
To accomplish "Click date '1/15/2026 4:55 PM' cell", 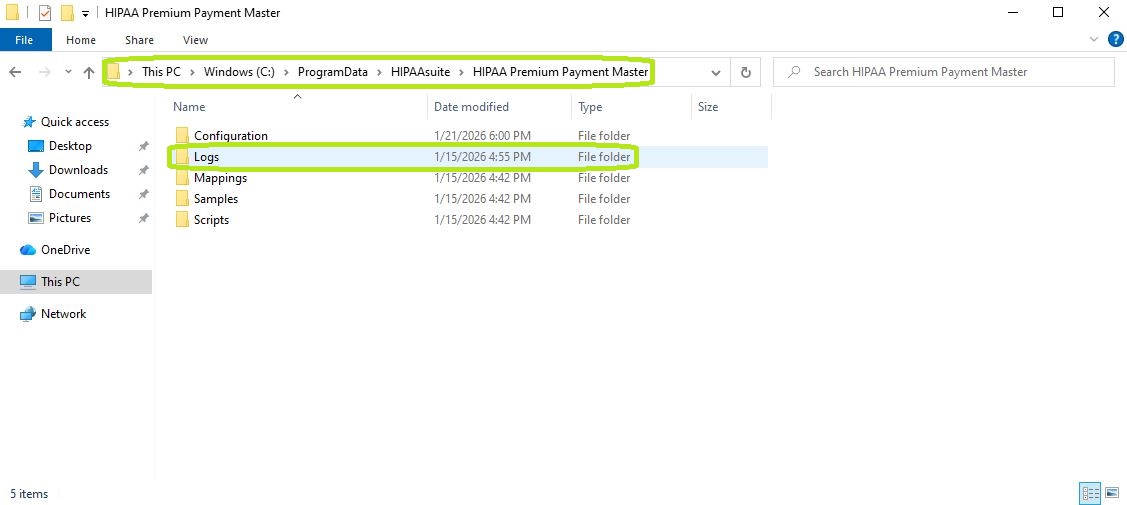I will pos(482,157).
